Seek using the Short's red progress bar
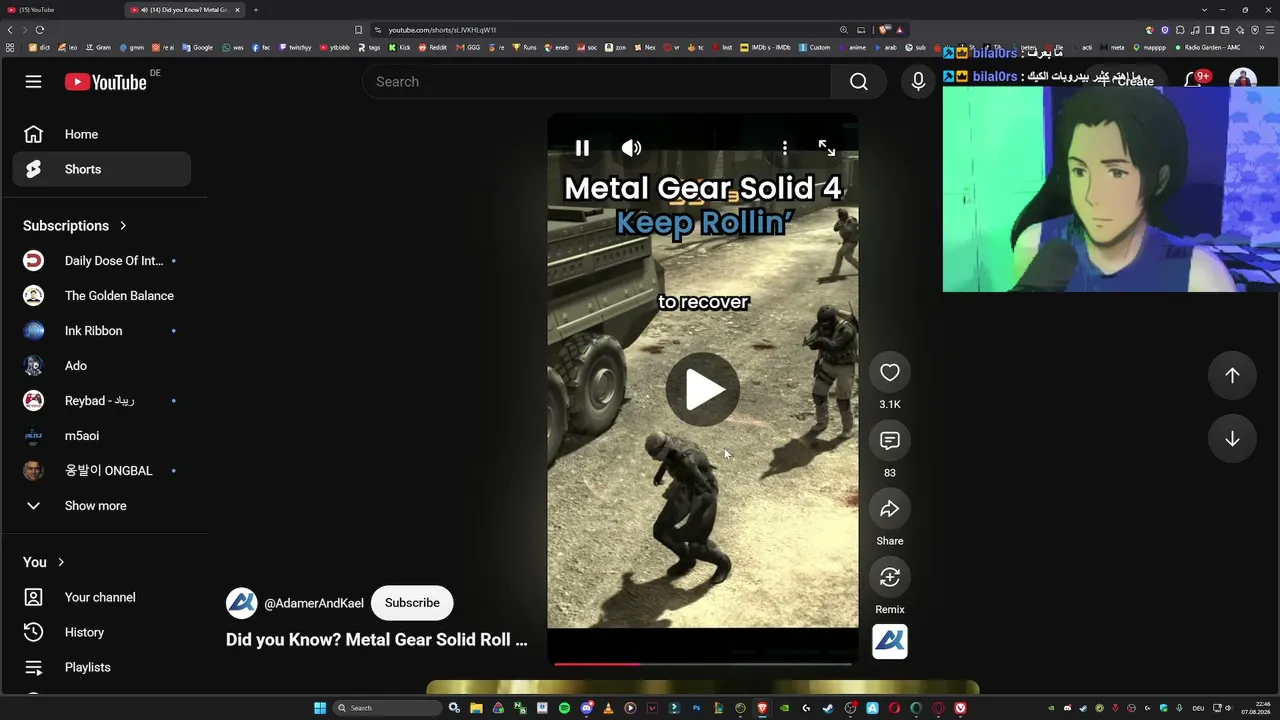Screen dimensions: 1280x720 click(703, 663)
